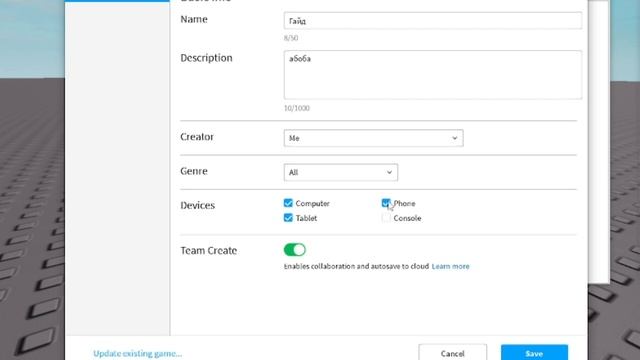Expand the Genre dropdown set to All
Viewport: 640px width, 360px height.
pyautogui.click(x=341, y=172)
